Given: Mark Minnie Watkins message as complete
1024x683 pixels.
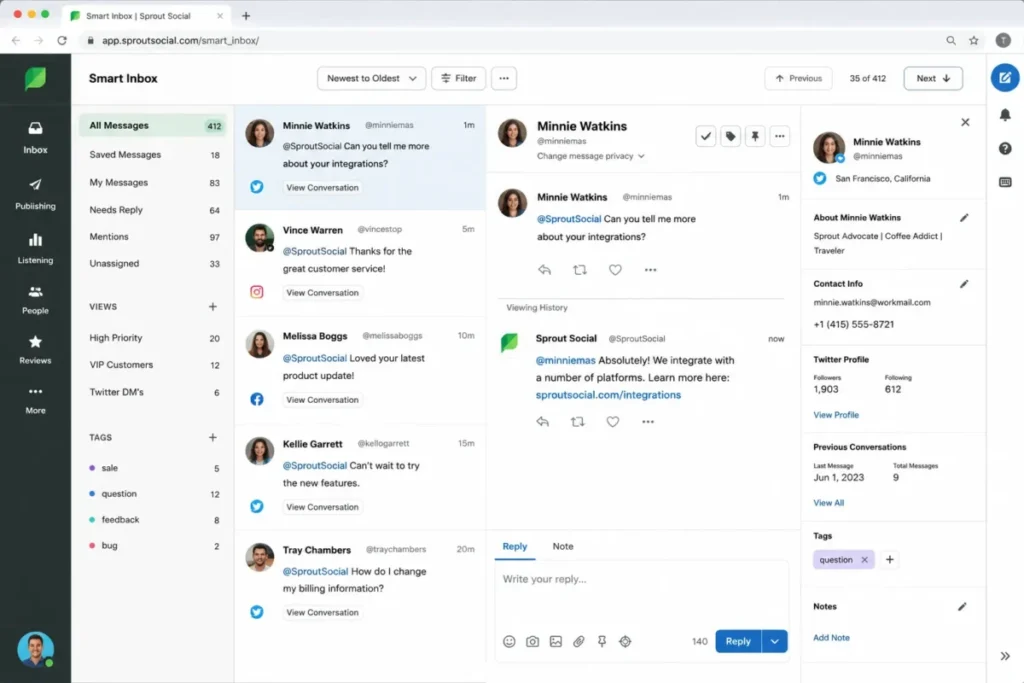Looking at the screenshot, I should pyautogui.click(x=705, y=136).
